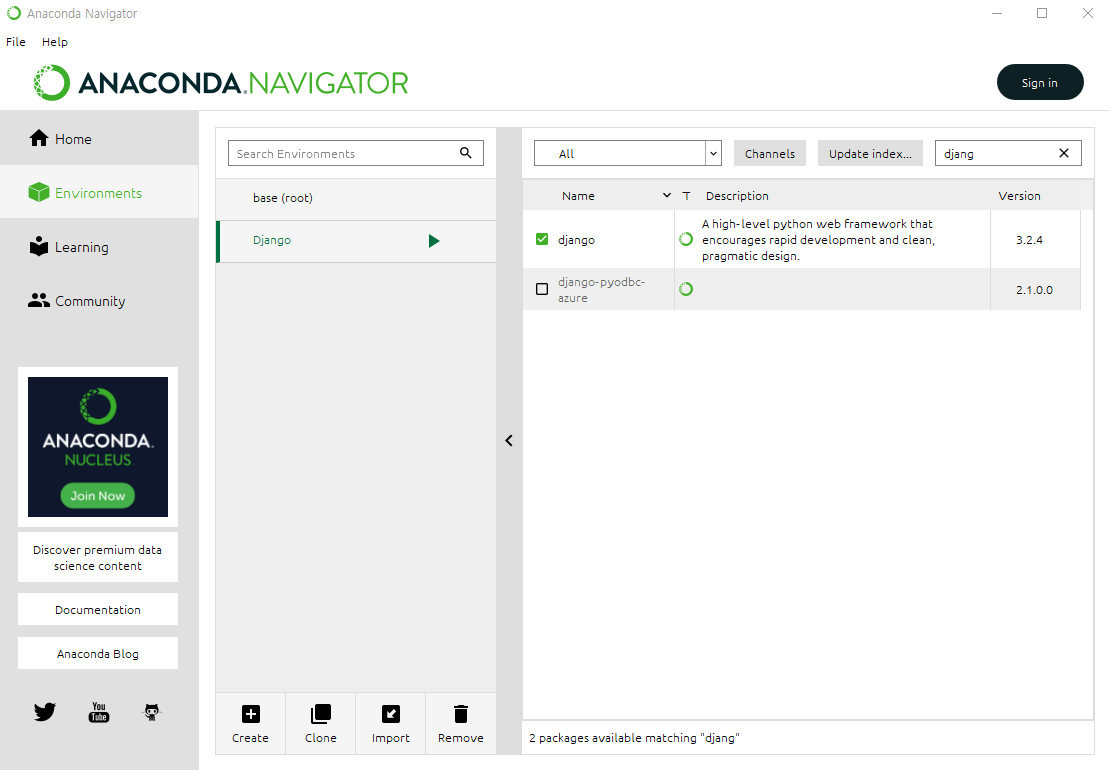Screen dimensions: 1109x770
Task: Click the filter dropdown arrow button
Action: [x=714, y=153]
